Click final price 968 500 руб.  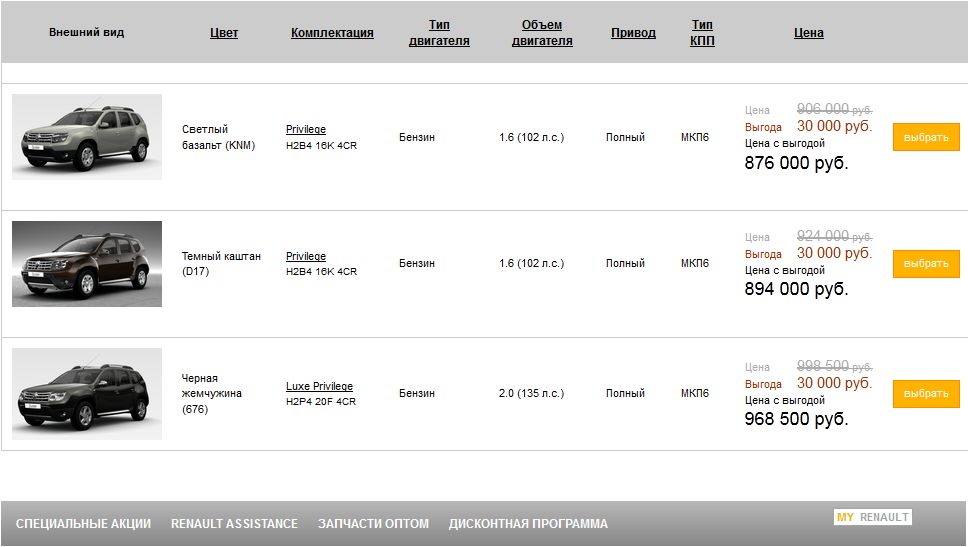pyautogui.click(x=796, y=419)
